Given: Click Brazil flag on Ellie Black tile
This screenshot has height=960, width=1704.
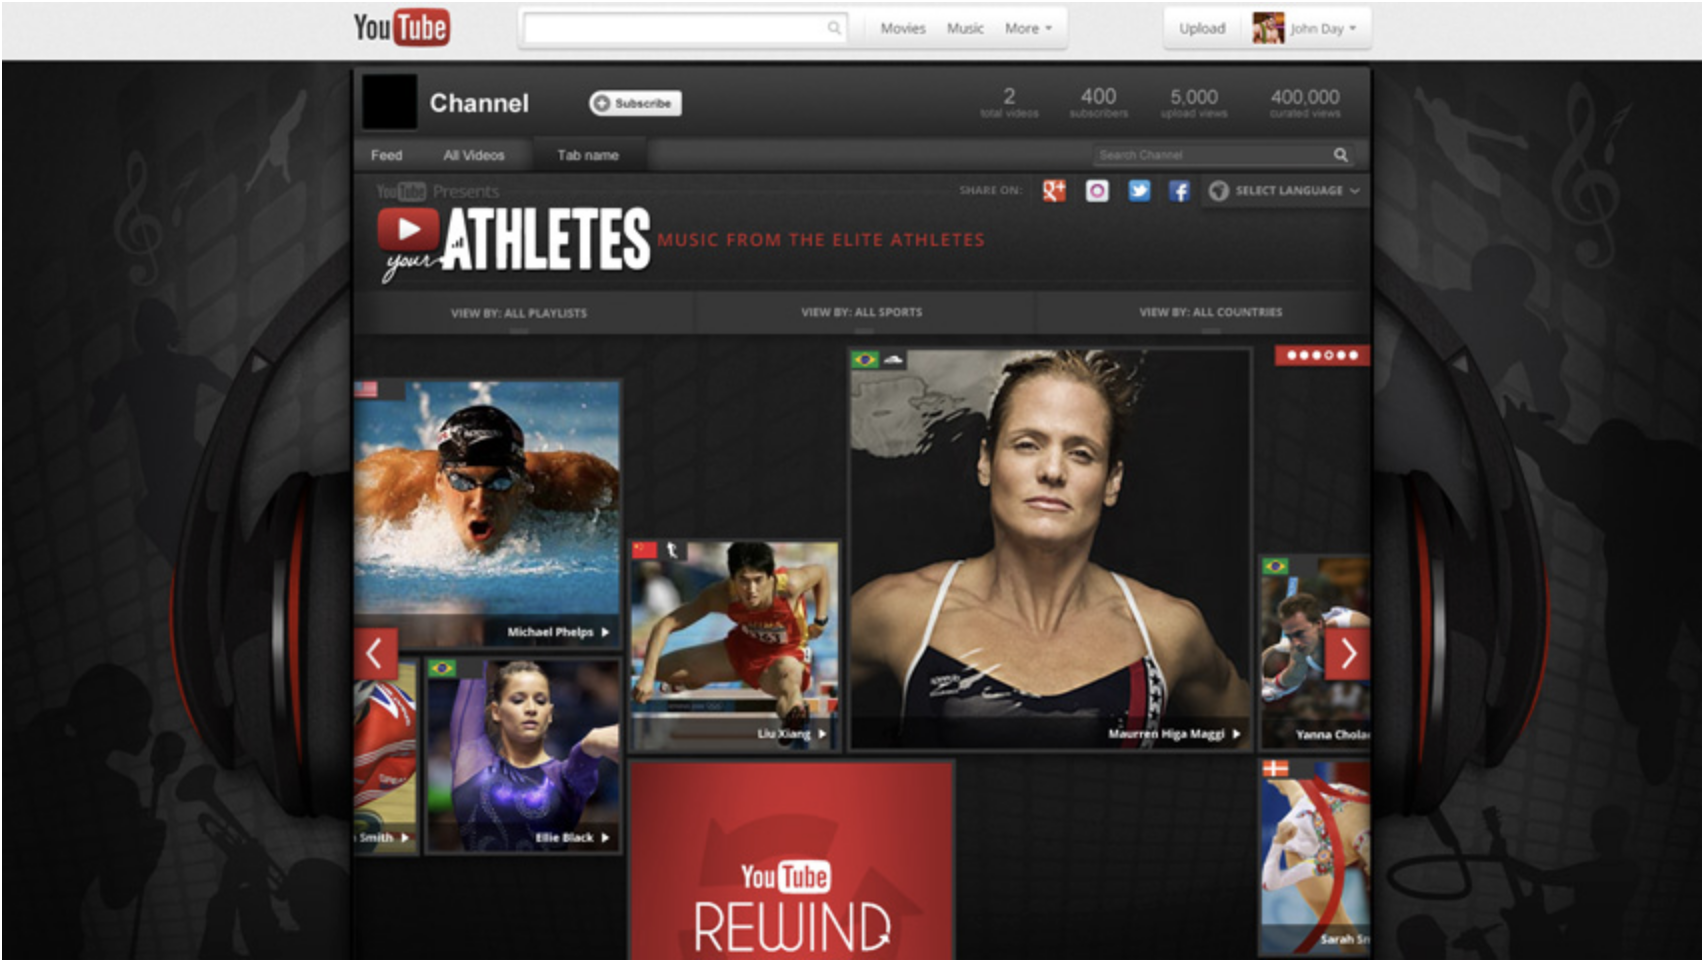Looking at the screenshot, I should click(442, 668).
